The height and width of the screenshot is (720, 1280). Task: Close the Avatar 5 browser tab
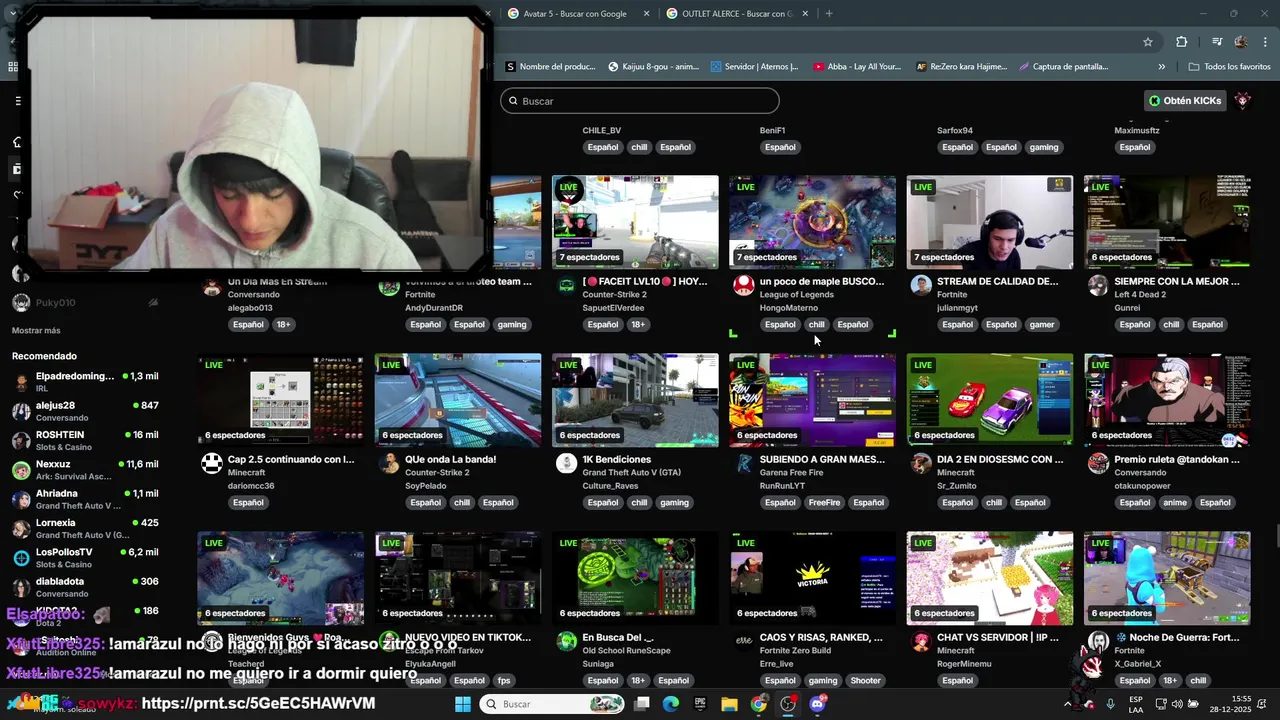tap(646, 14)
